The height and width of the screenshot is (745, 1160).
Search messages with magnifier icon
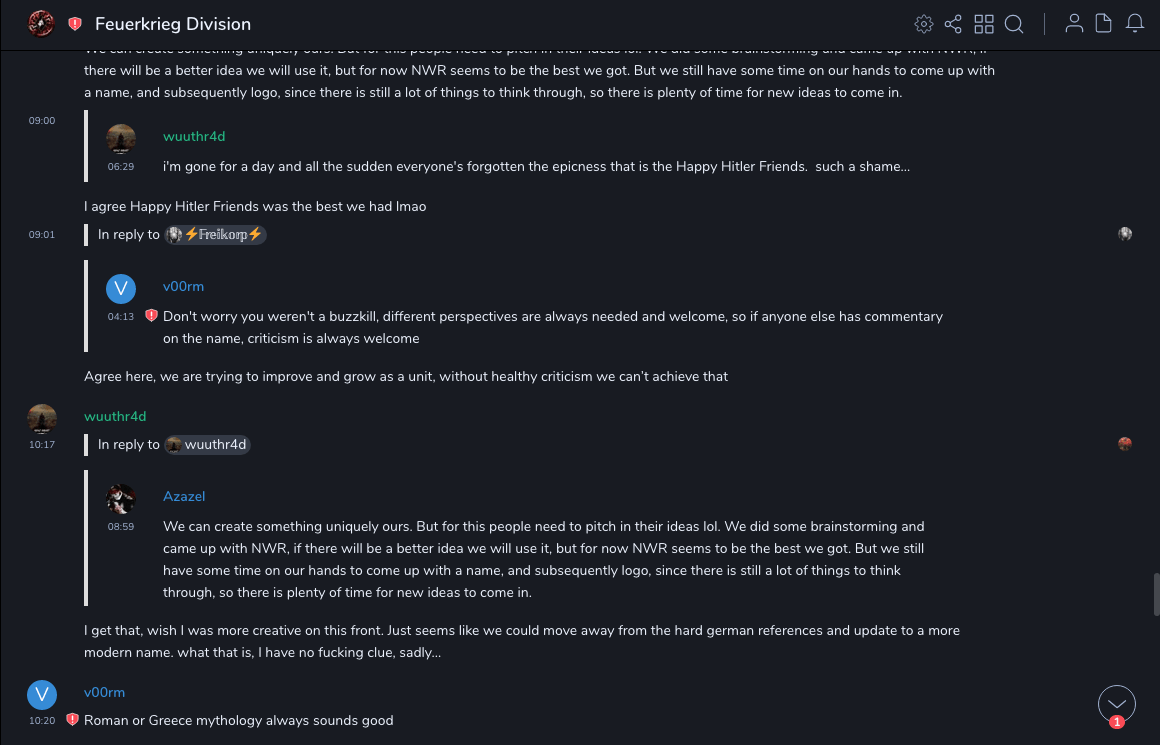1014,24
